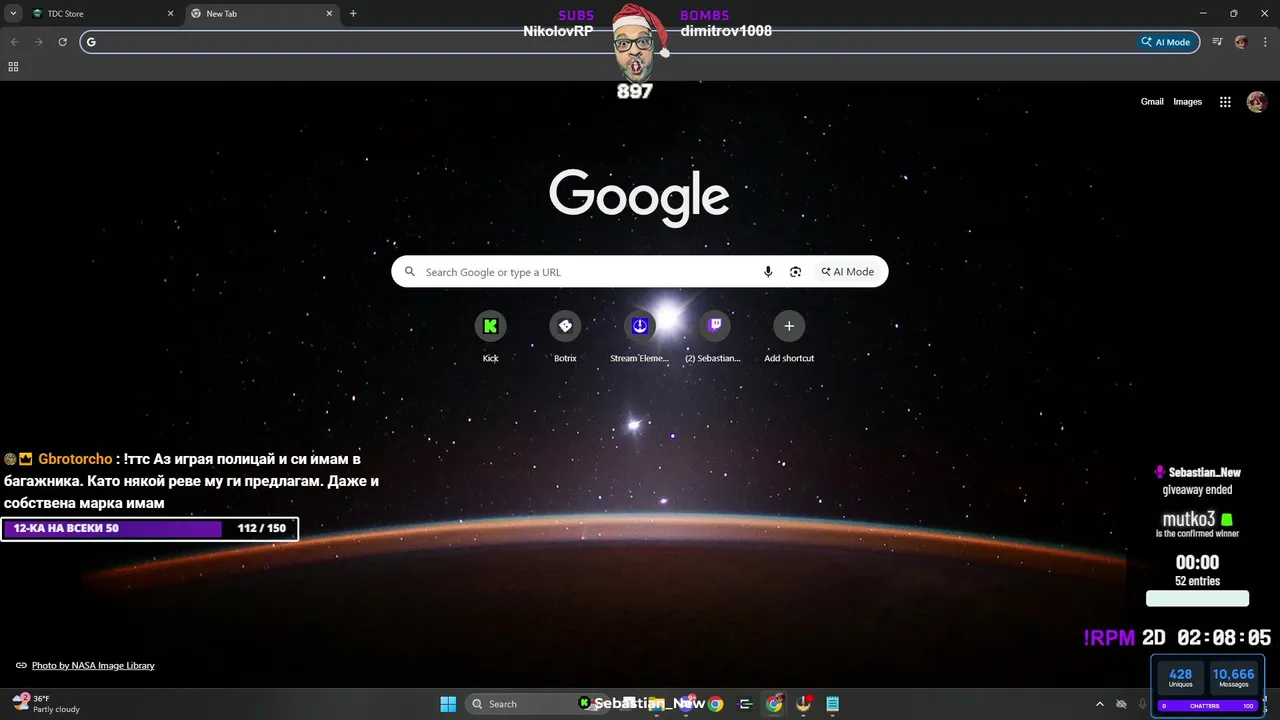Expand the tab search dropdown arrow
Image resolution: width=1280 pixels, height=720 pixels.
click(13, 14)
